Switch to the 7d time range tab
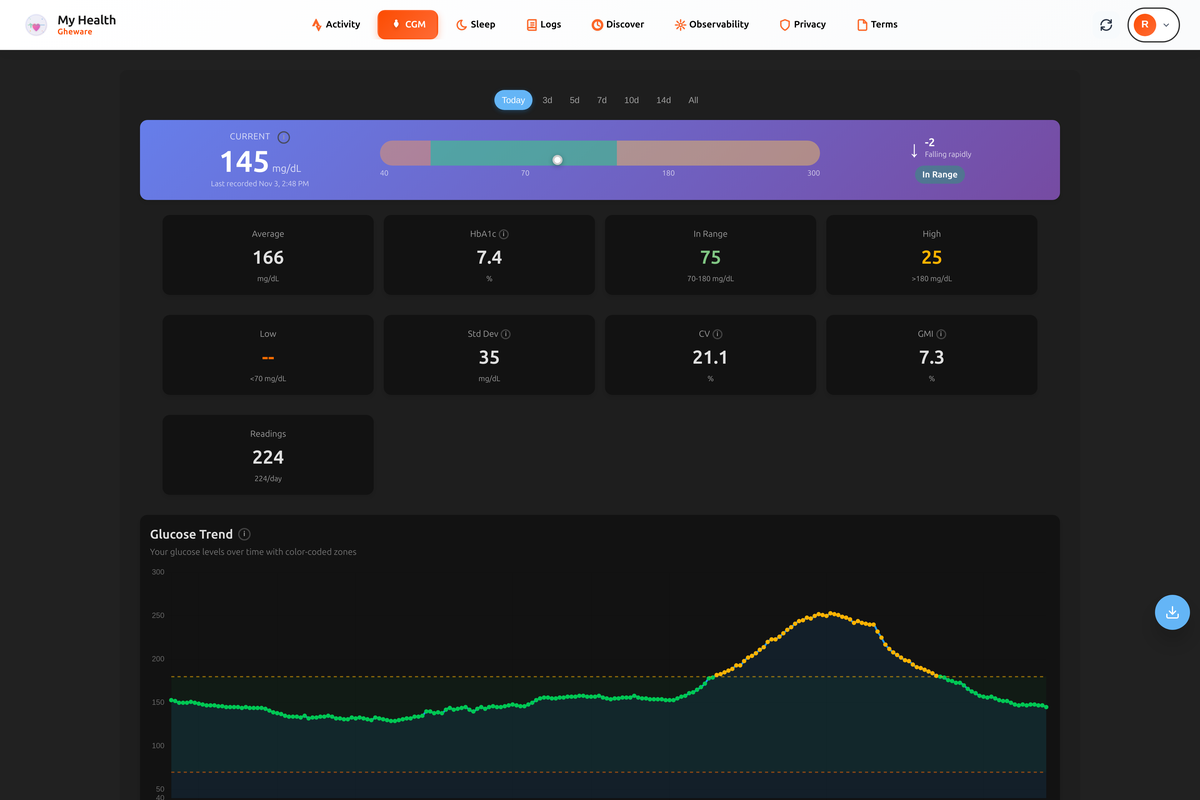 (601, 100)
